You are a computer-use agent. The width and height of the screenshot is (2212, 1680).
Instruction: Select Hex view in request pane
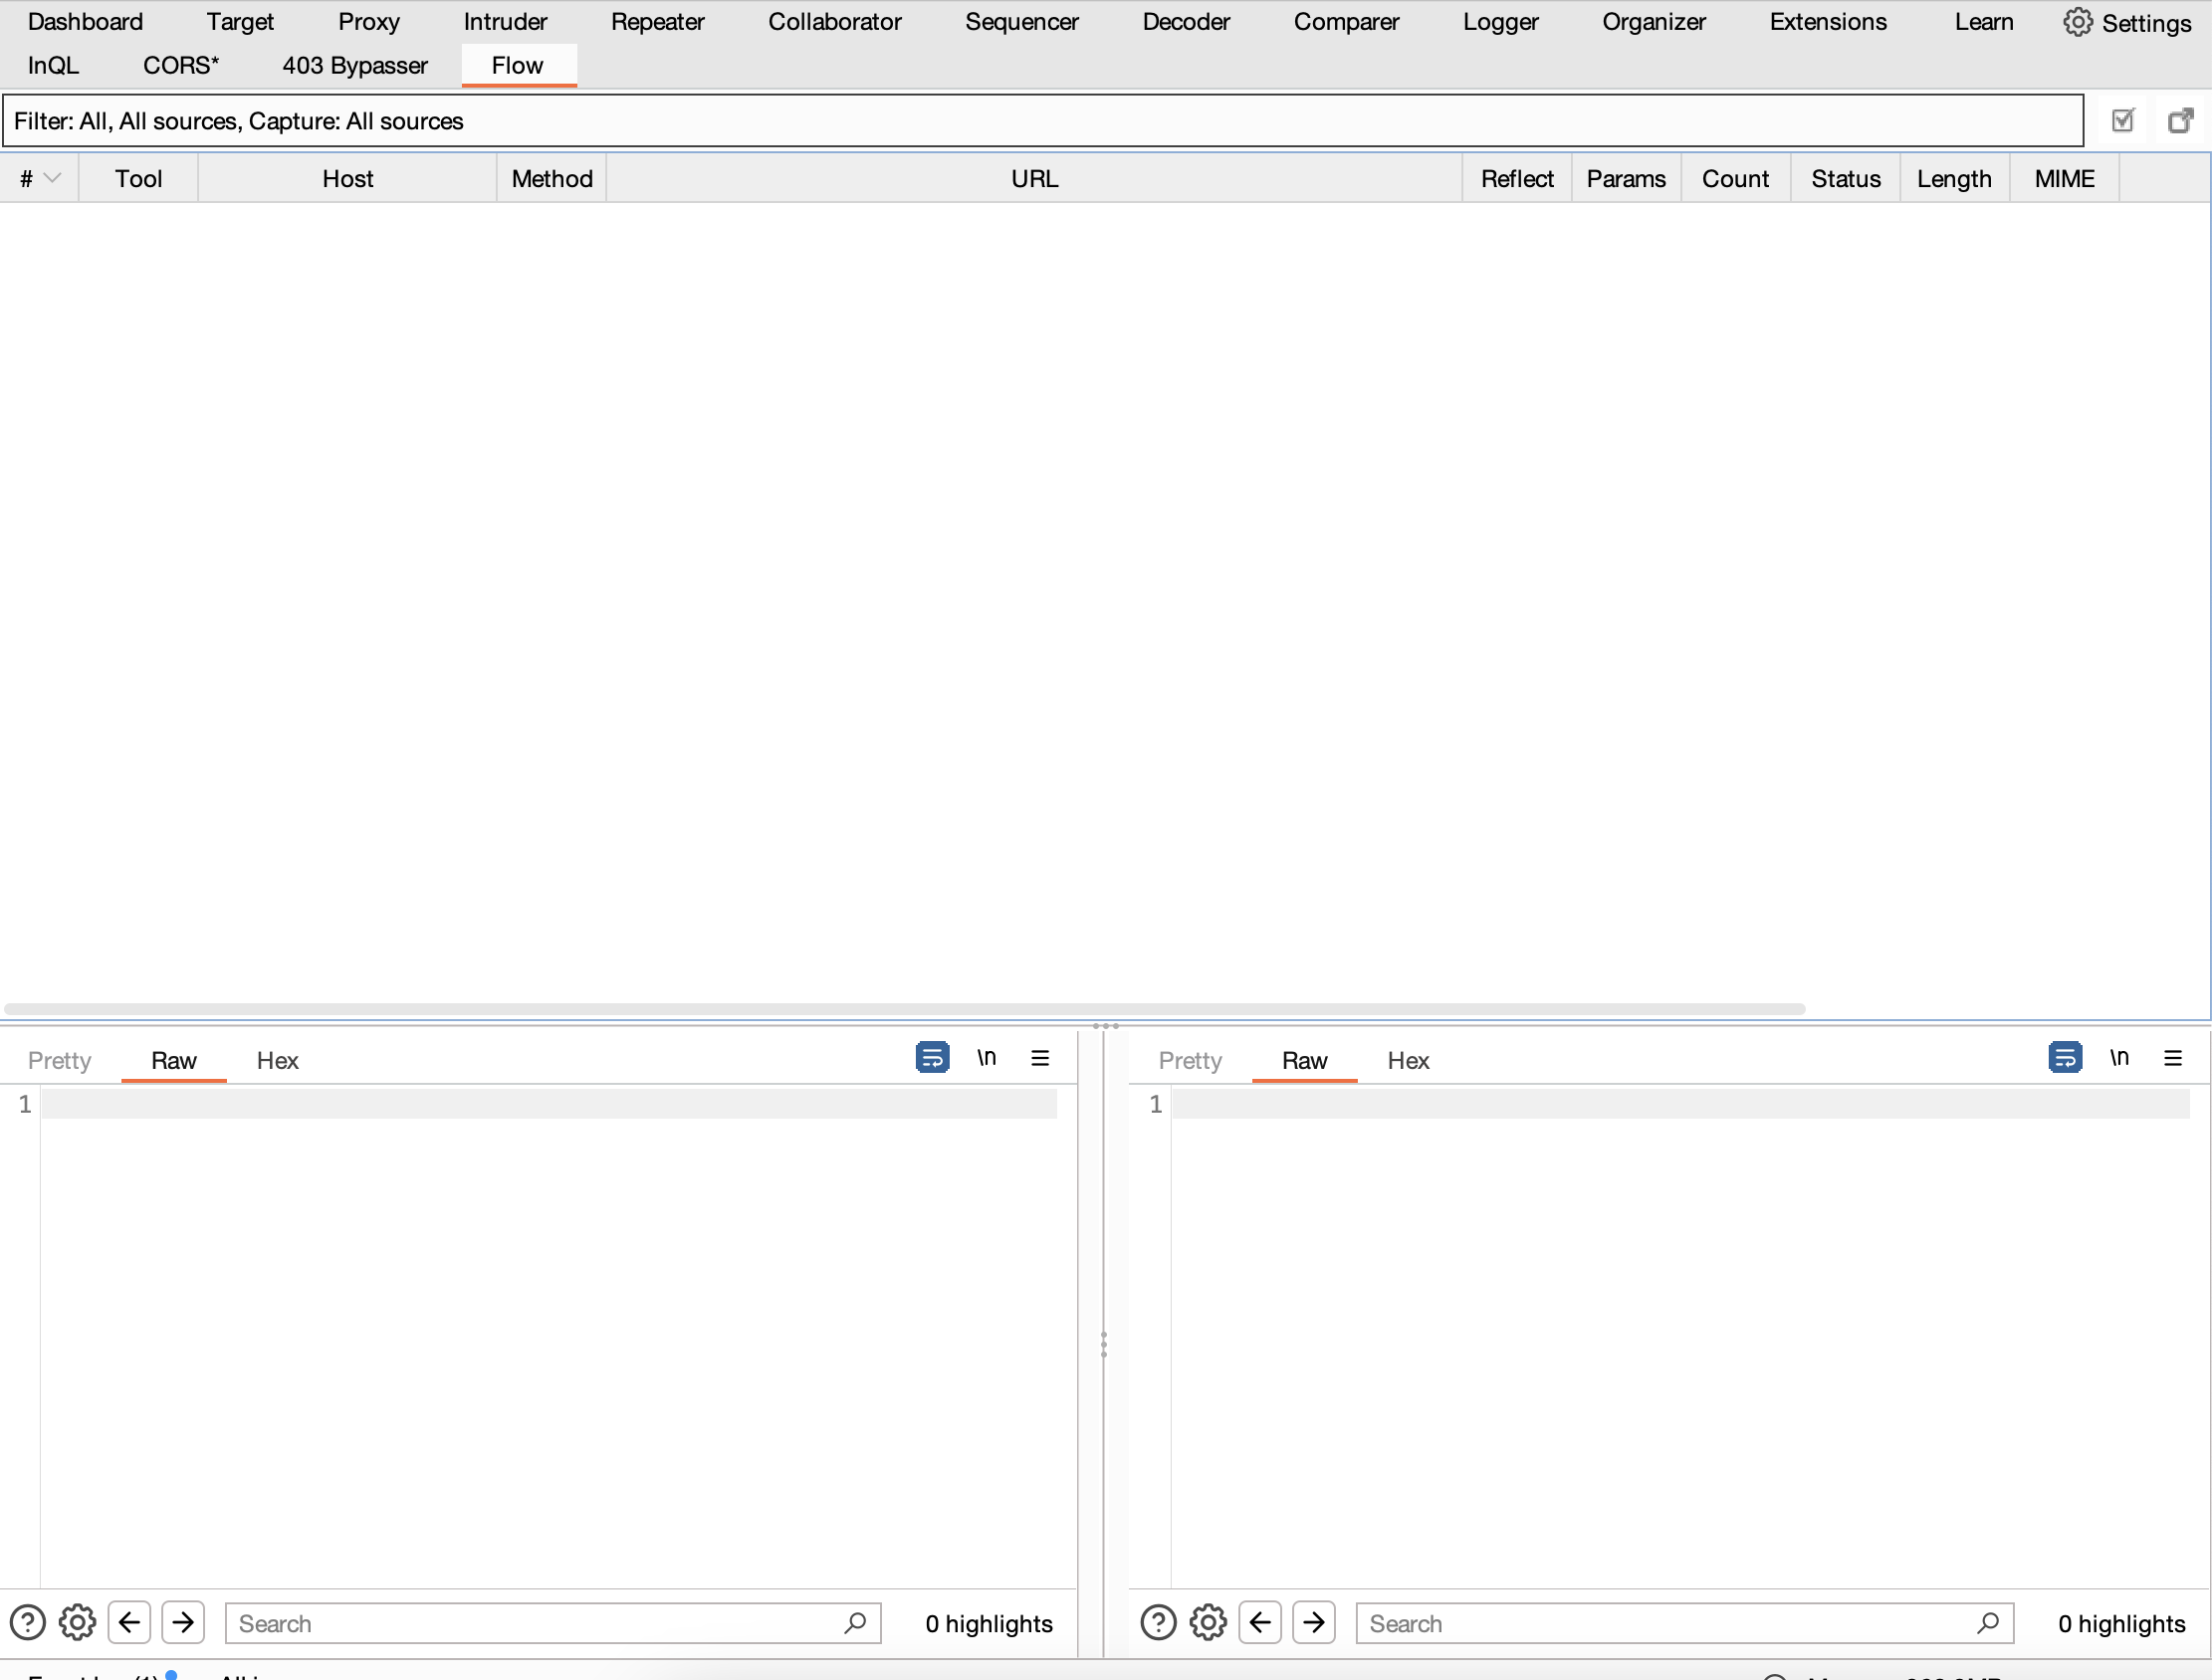(x=277, y=1060)
